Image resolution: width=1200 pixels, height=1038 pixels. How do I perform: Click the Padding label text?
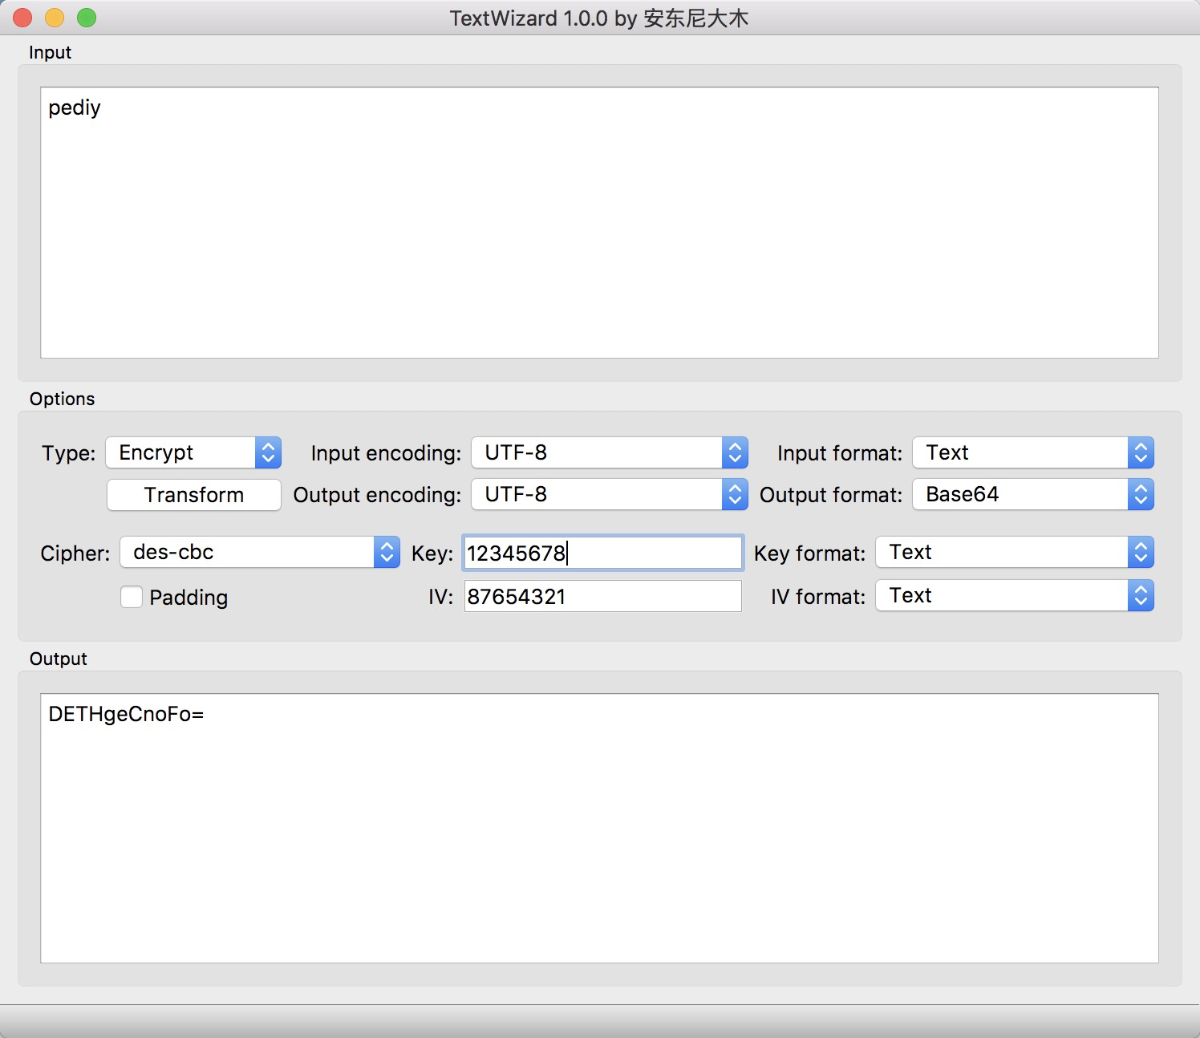coord(189,598)
